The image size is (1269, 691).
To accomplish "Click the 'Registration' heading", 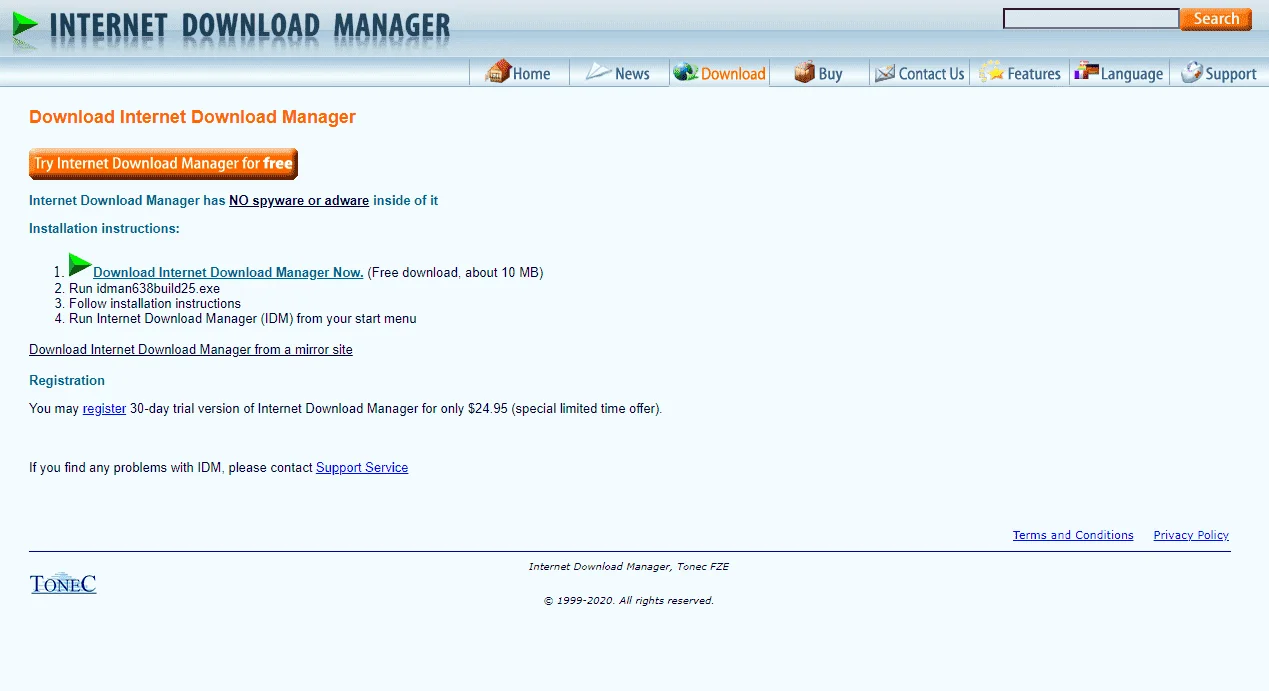I will (x=67, y=381).
